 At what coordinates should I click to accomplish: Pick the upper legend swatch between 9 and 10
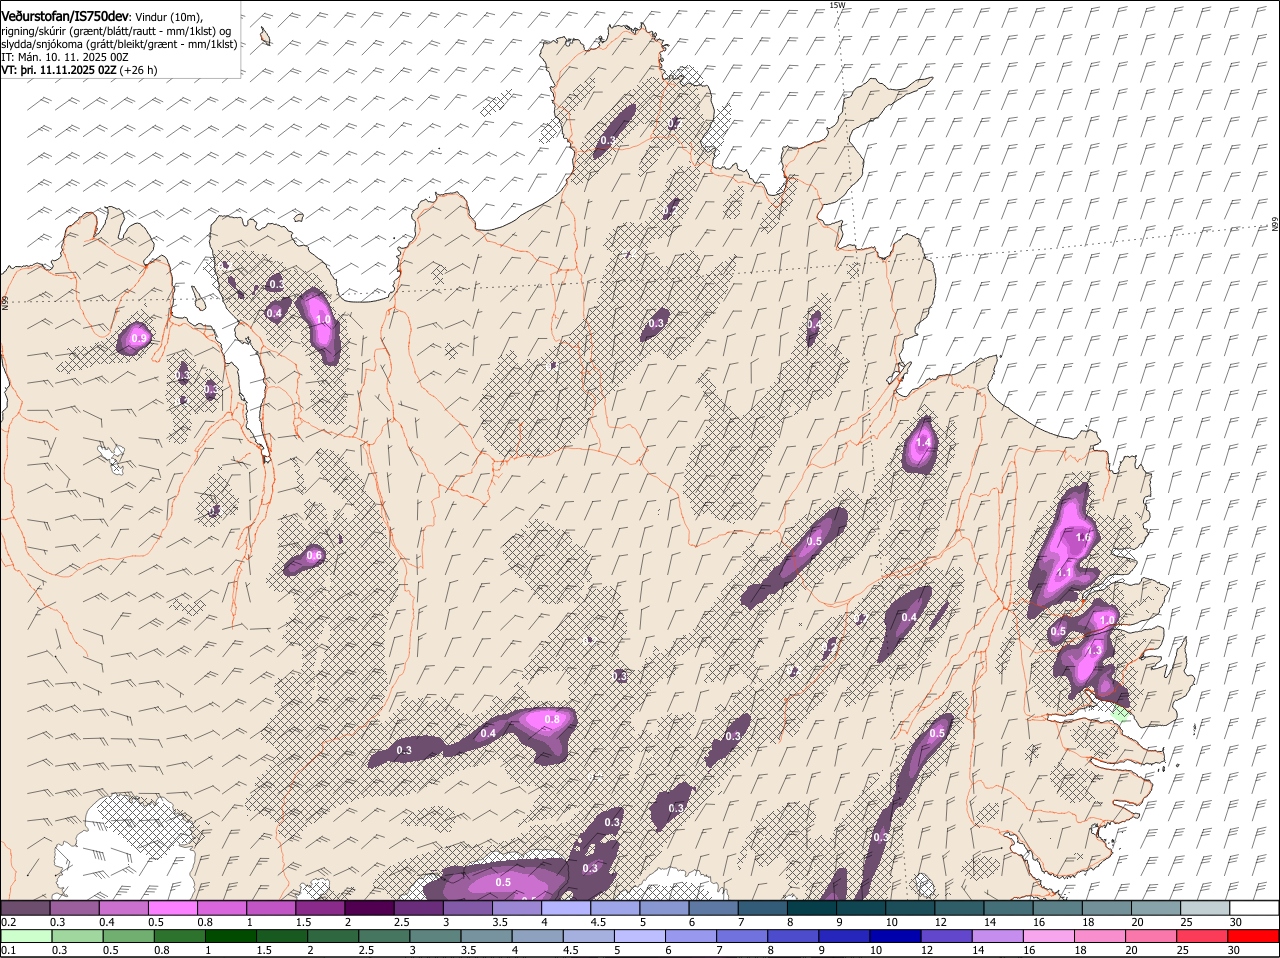click(860, 907)
